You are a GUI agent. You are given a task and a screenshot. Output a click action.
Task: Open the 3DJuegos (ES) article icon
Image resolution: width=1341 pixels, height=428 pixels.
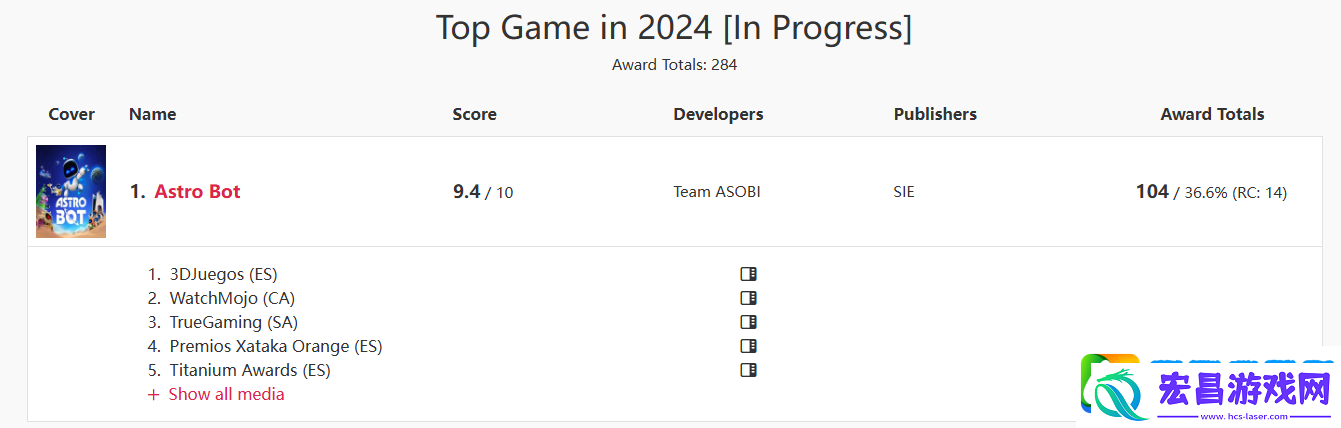[x=748, y=274]
